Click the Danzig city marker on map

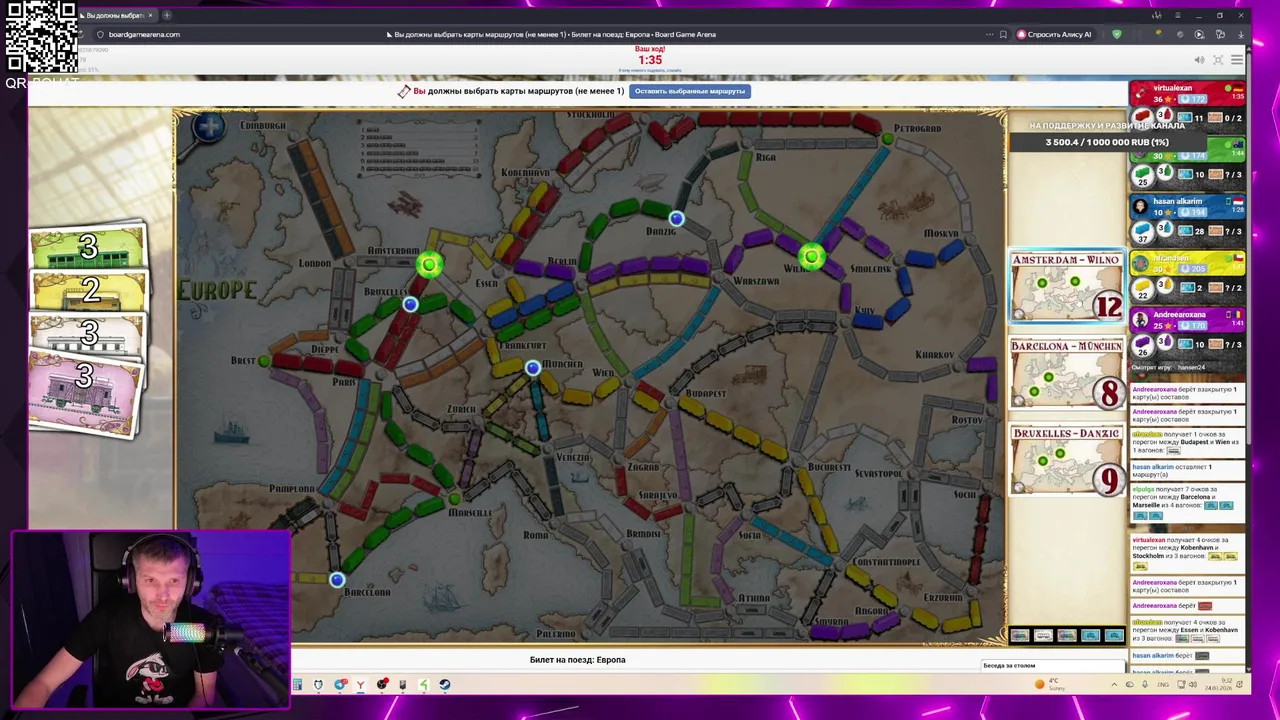[x=677, y=218]
